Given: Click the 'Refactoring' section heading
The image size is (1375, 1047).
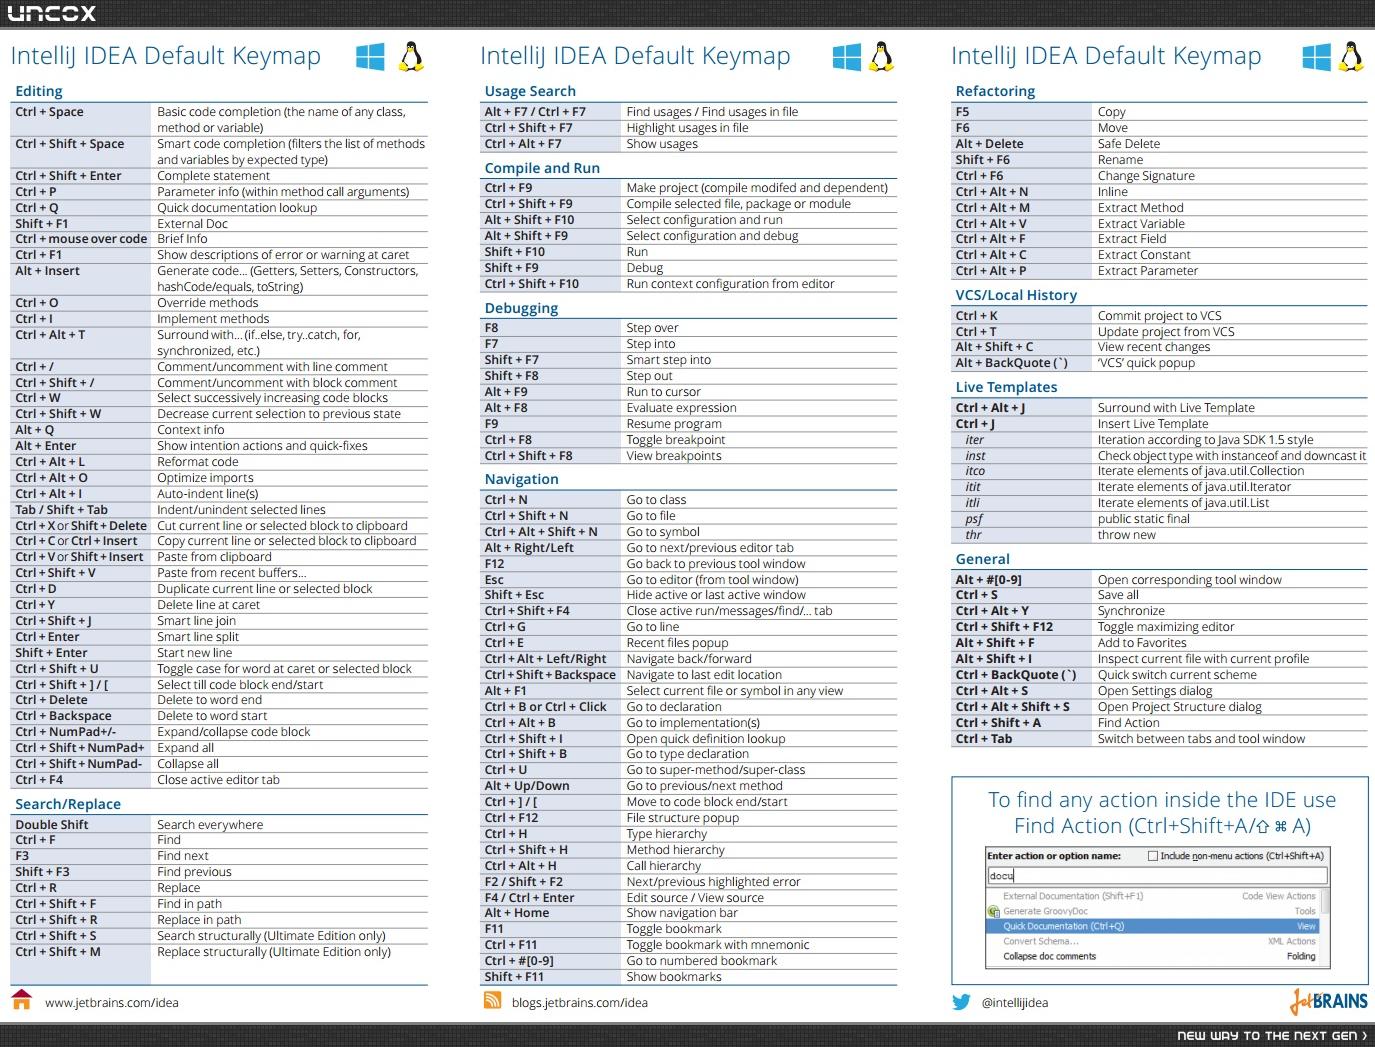Looking at the screenshot, I should point(995,91).
